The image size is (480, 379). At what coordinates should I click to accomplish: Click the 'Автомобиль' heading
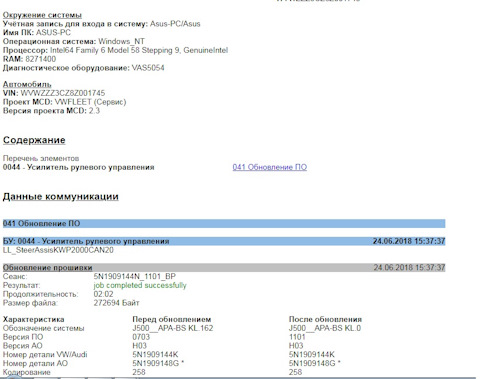point(27,84)
